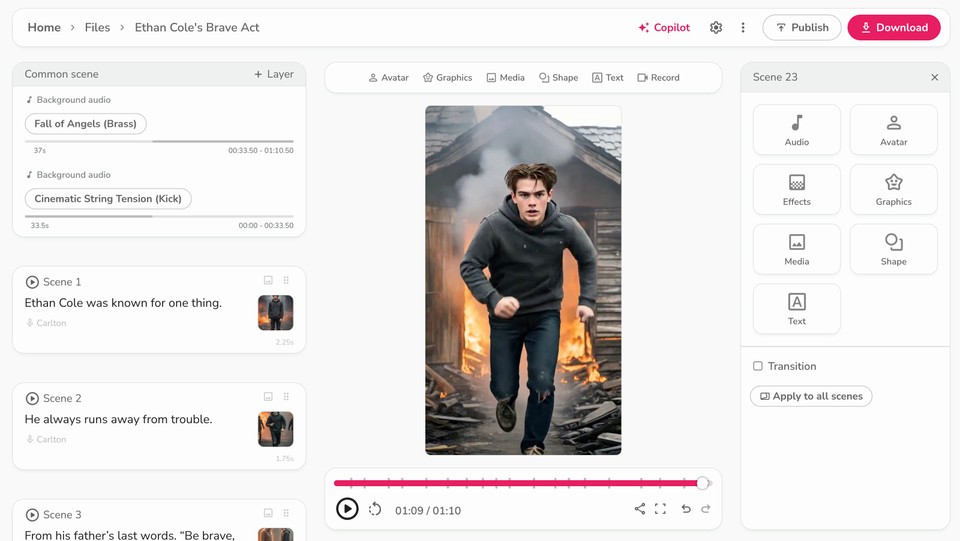Click the replay loop icon
The height and width of the screenshot is (541, 960).
click(375, 509)
